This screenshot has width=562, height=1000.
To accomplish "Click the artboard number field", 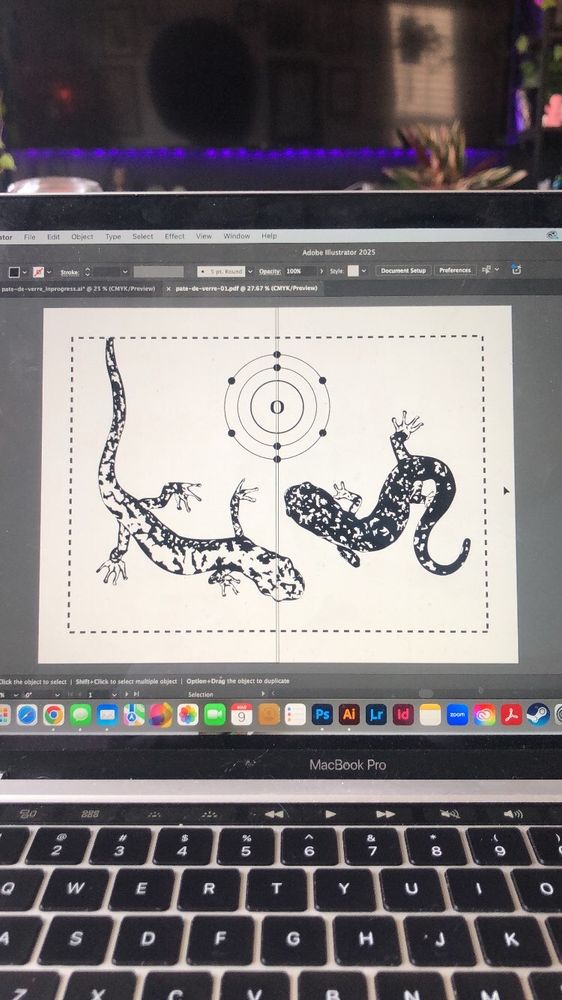I will [x=99, y=694].
